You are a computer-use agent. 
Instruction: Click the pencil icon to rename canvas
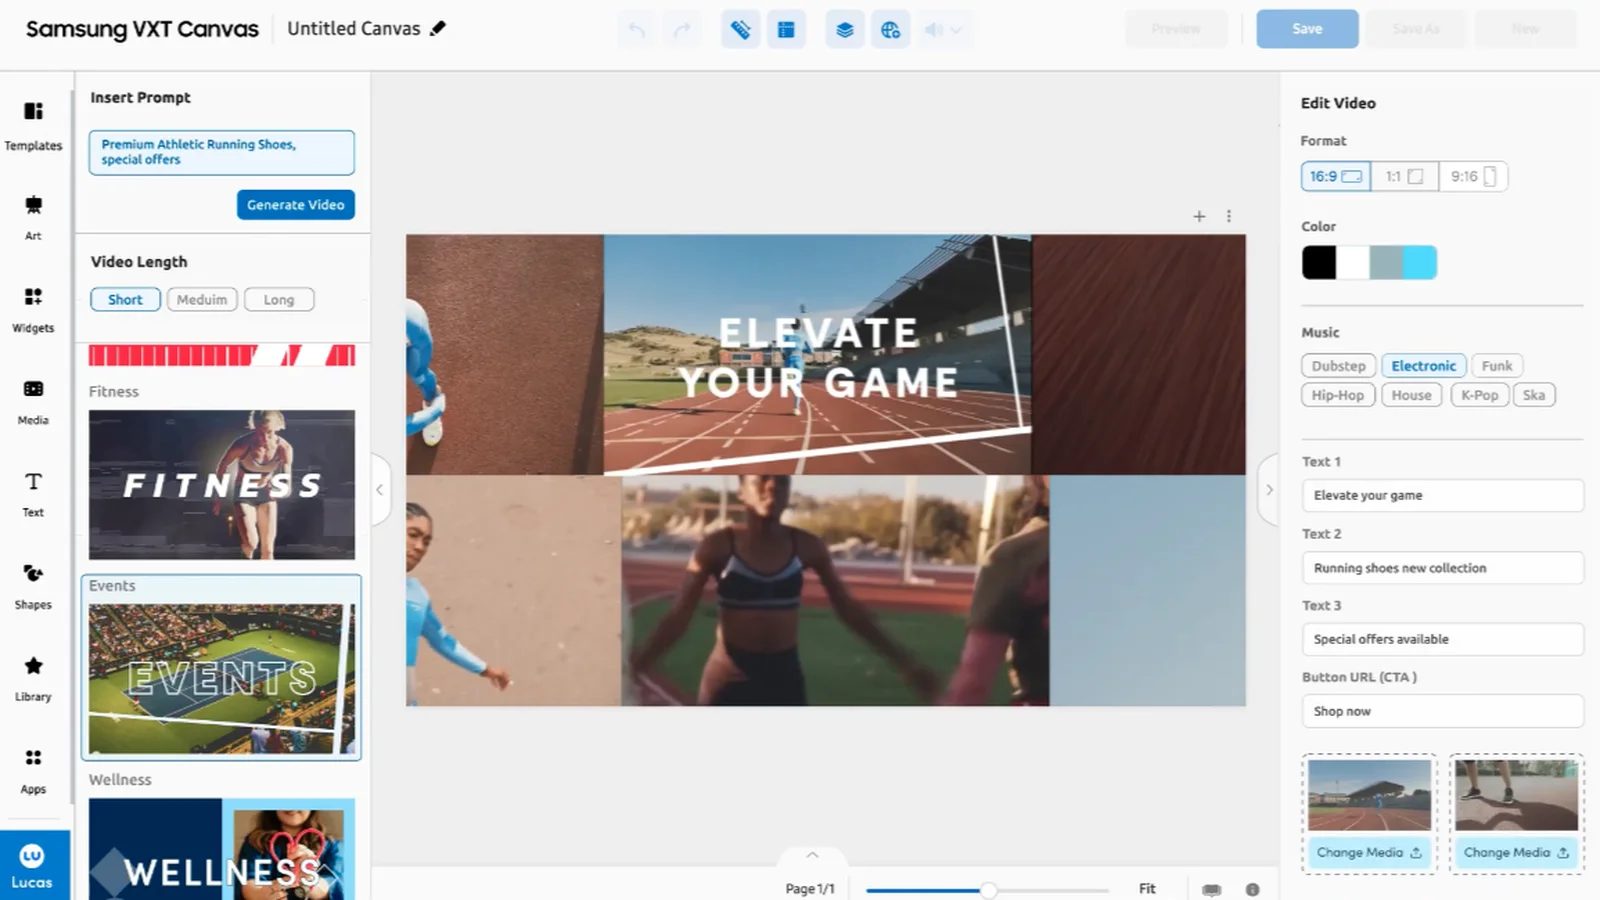pos(438,28)
